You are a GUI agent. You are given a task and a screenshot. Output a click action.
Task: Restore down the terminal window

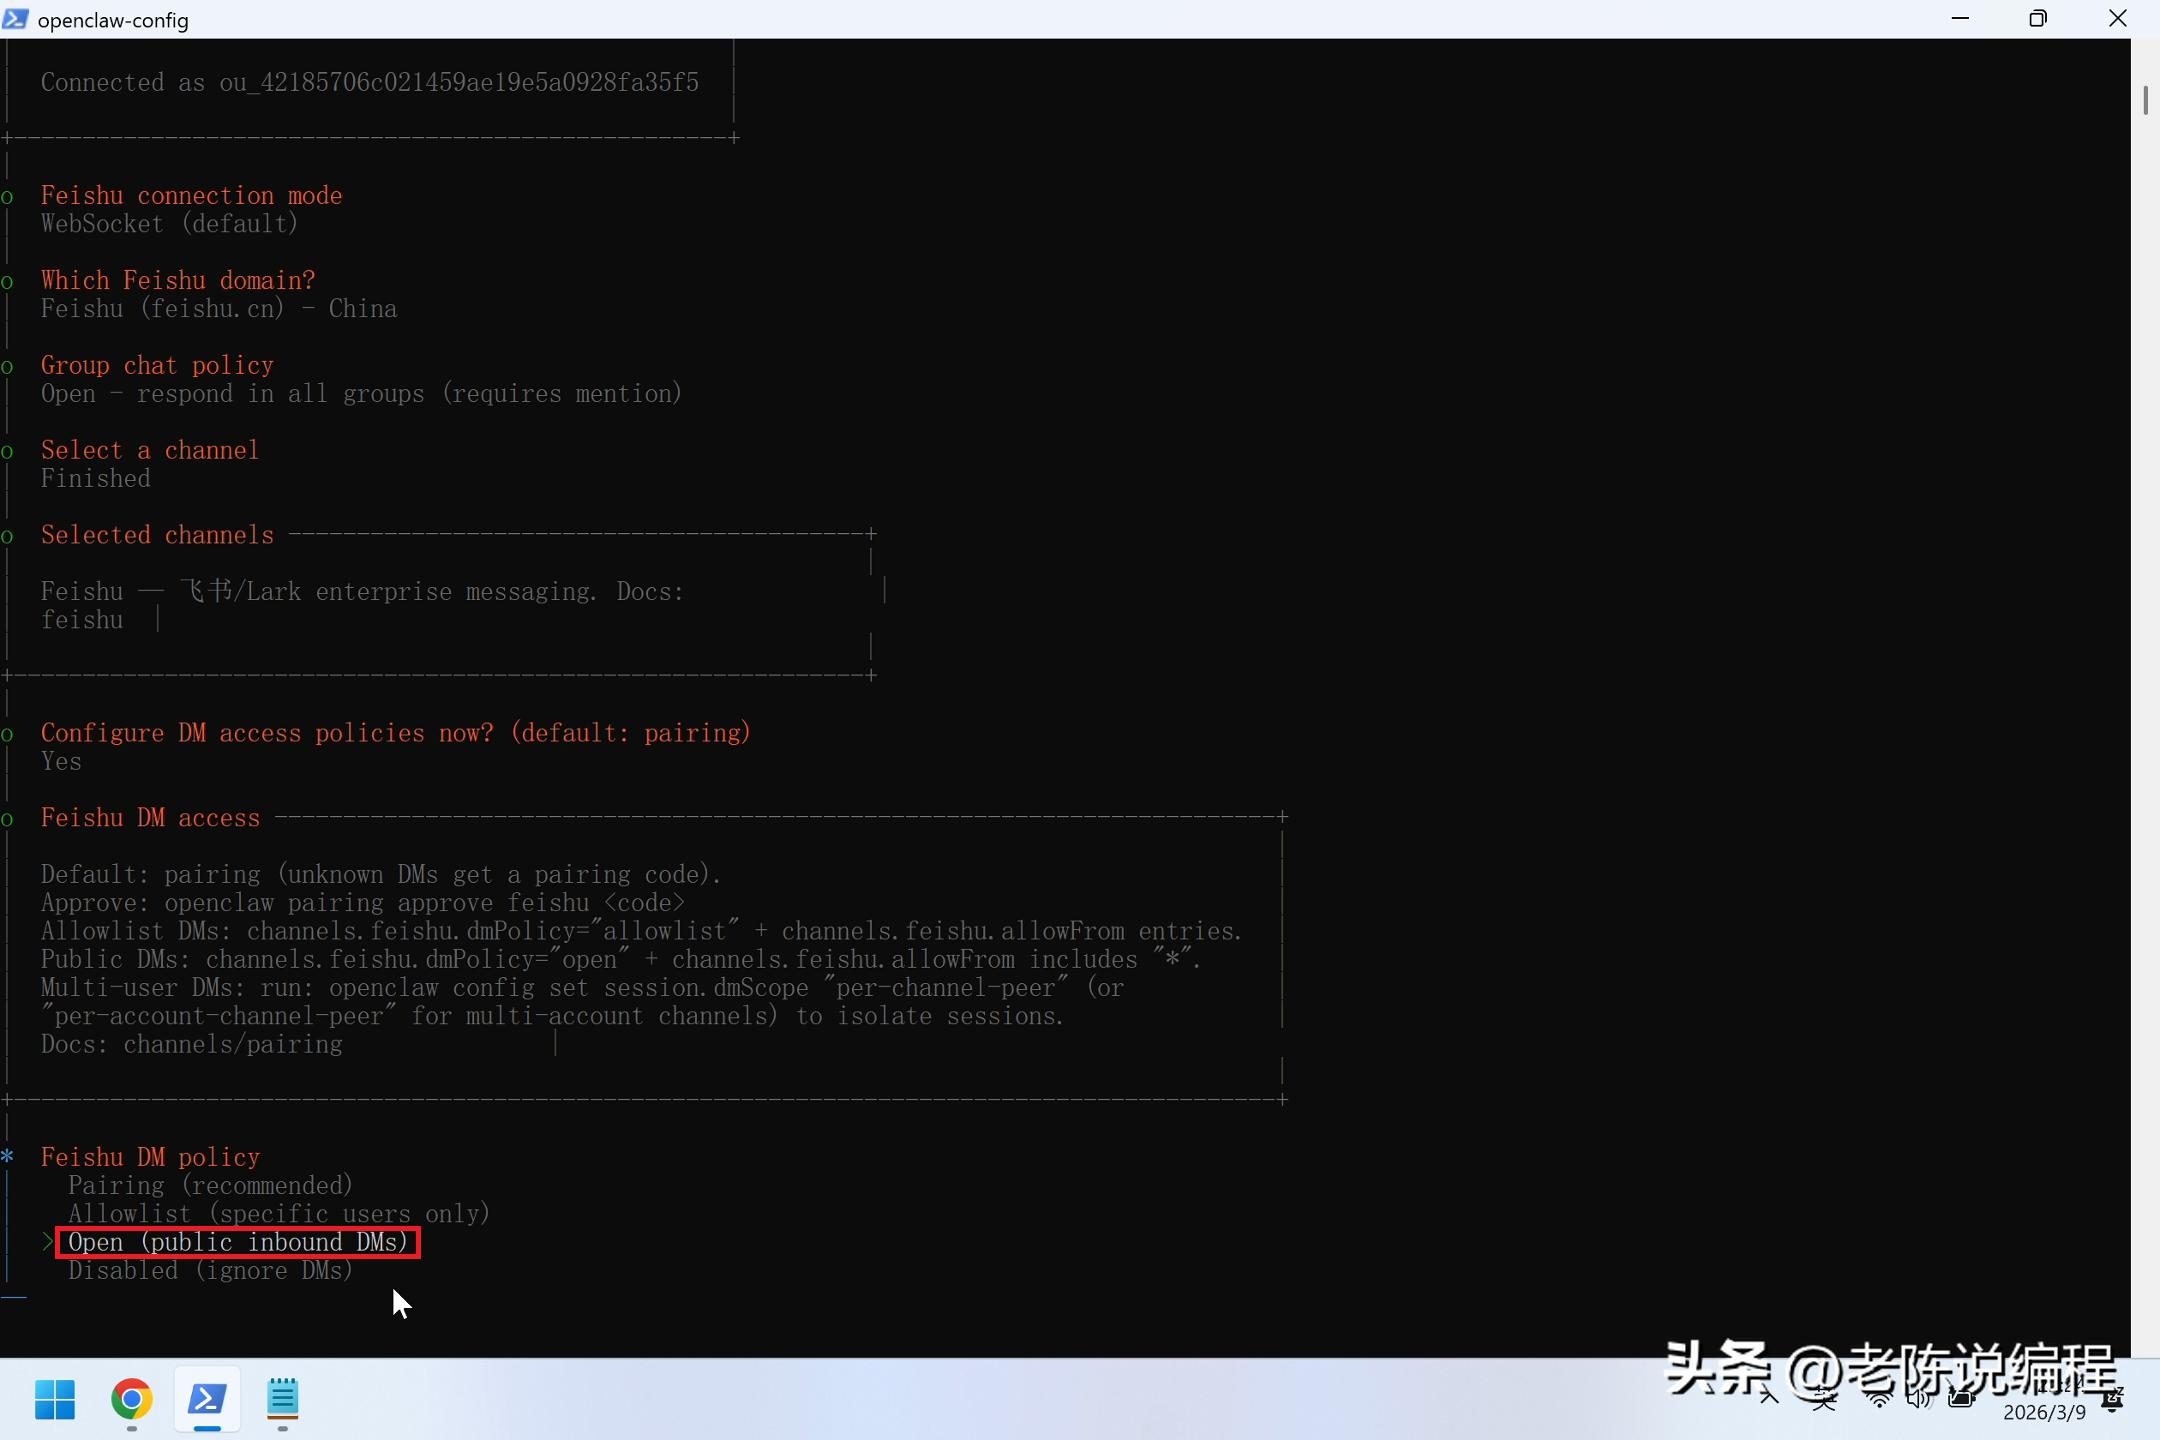coord(2037,19)
